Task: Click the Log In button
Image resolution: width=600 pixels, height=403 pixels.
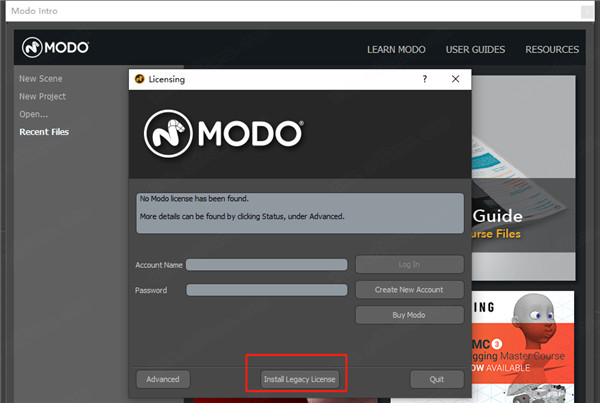Action: (409, 264)
